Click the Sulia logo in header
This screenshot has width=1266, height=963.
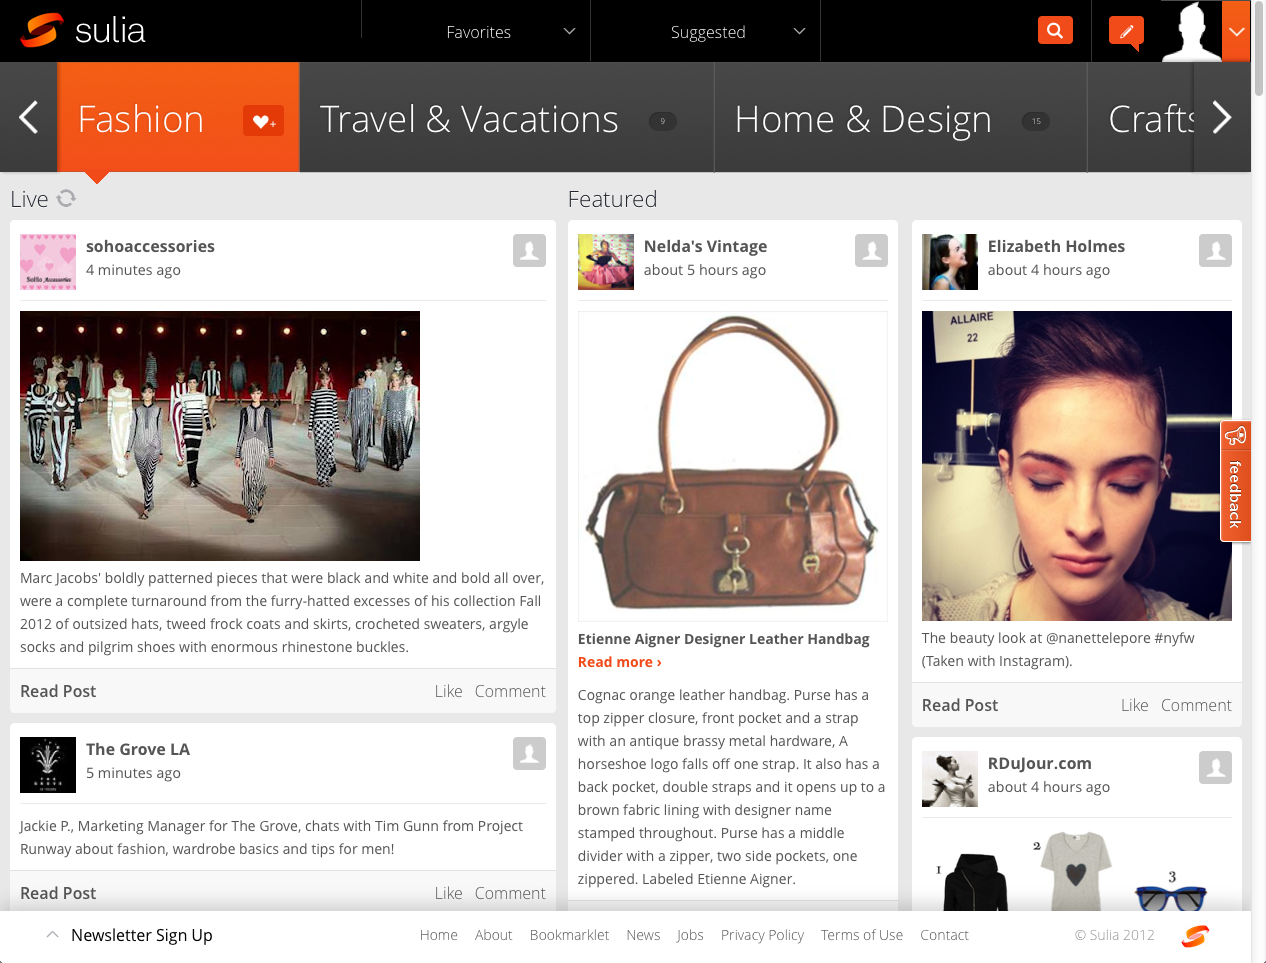tap(84, 30)
